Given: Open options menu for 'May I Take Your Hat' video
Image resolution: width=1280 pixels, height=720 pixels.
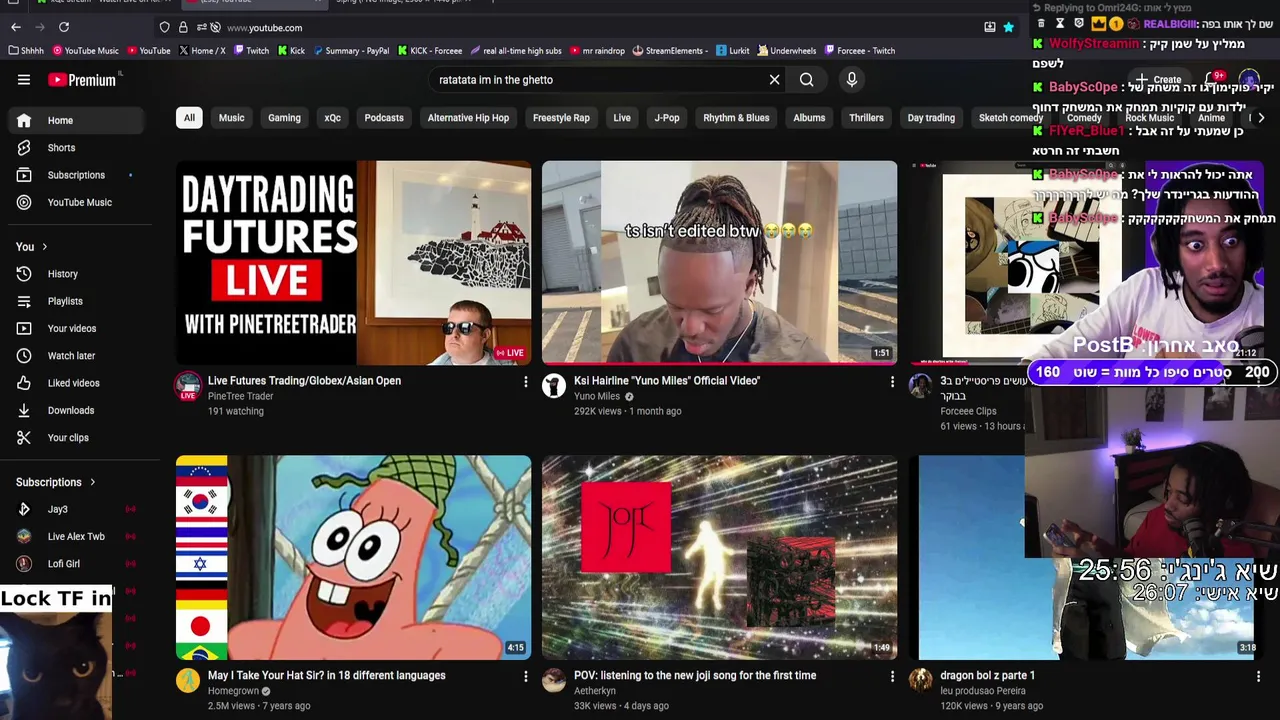Looking at the screenshot, I should 526,677.
